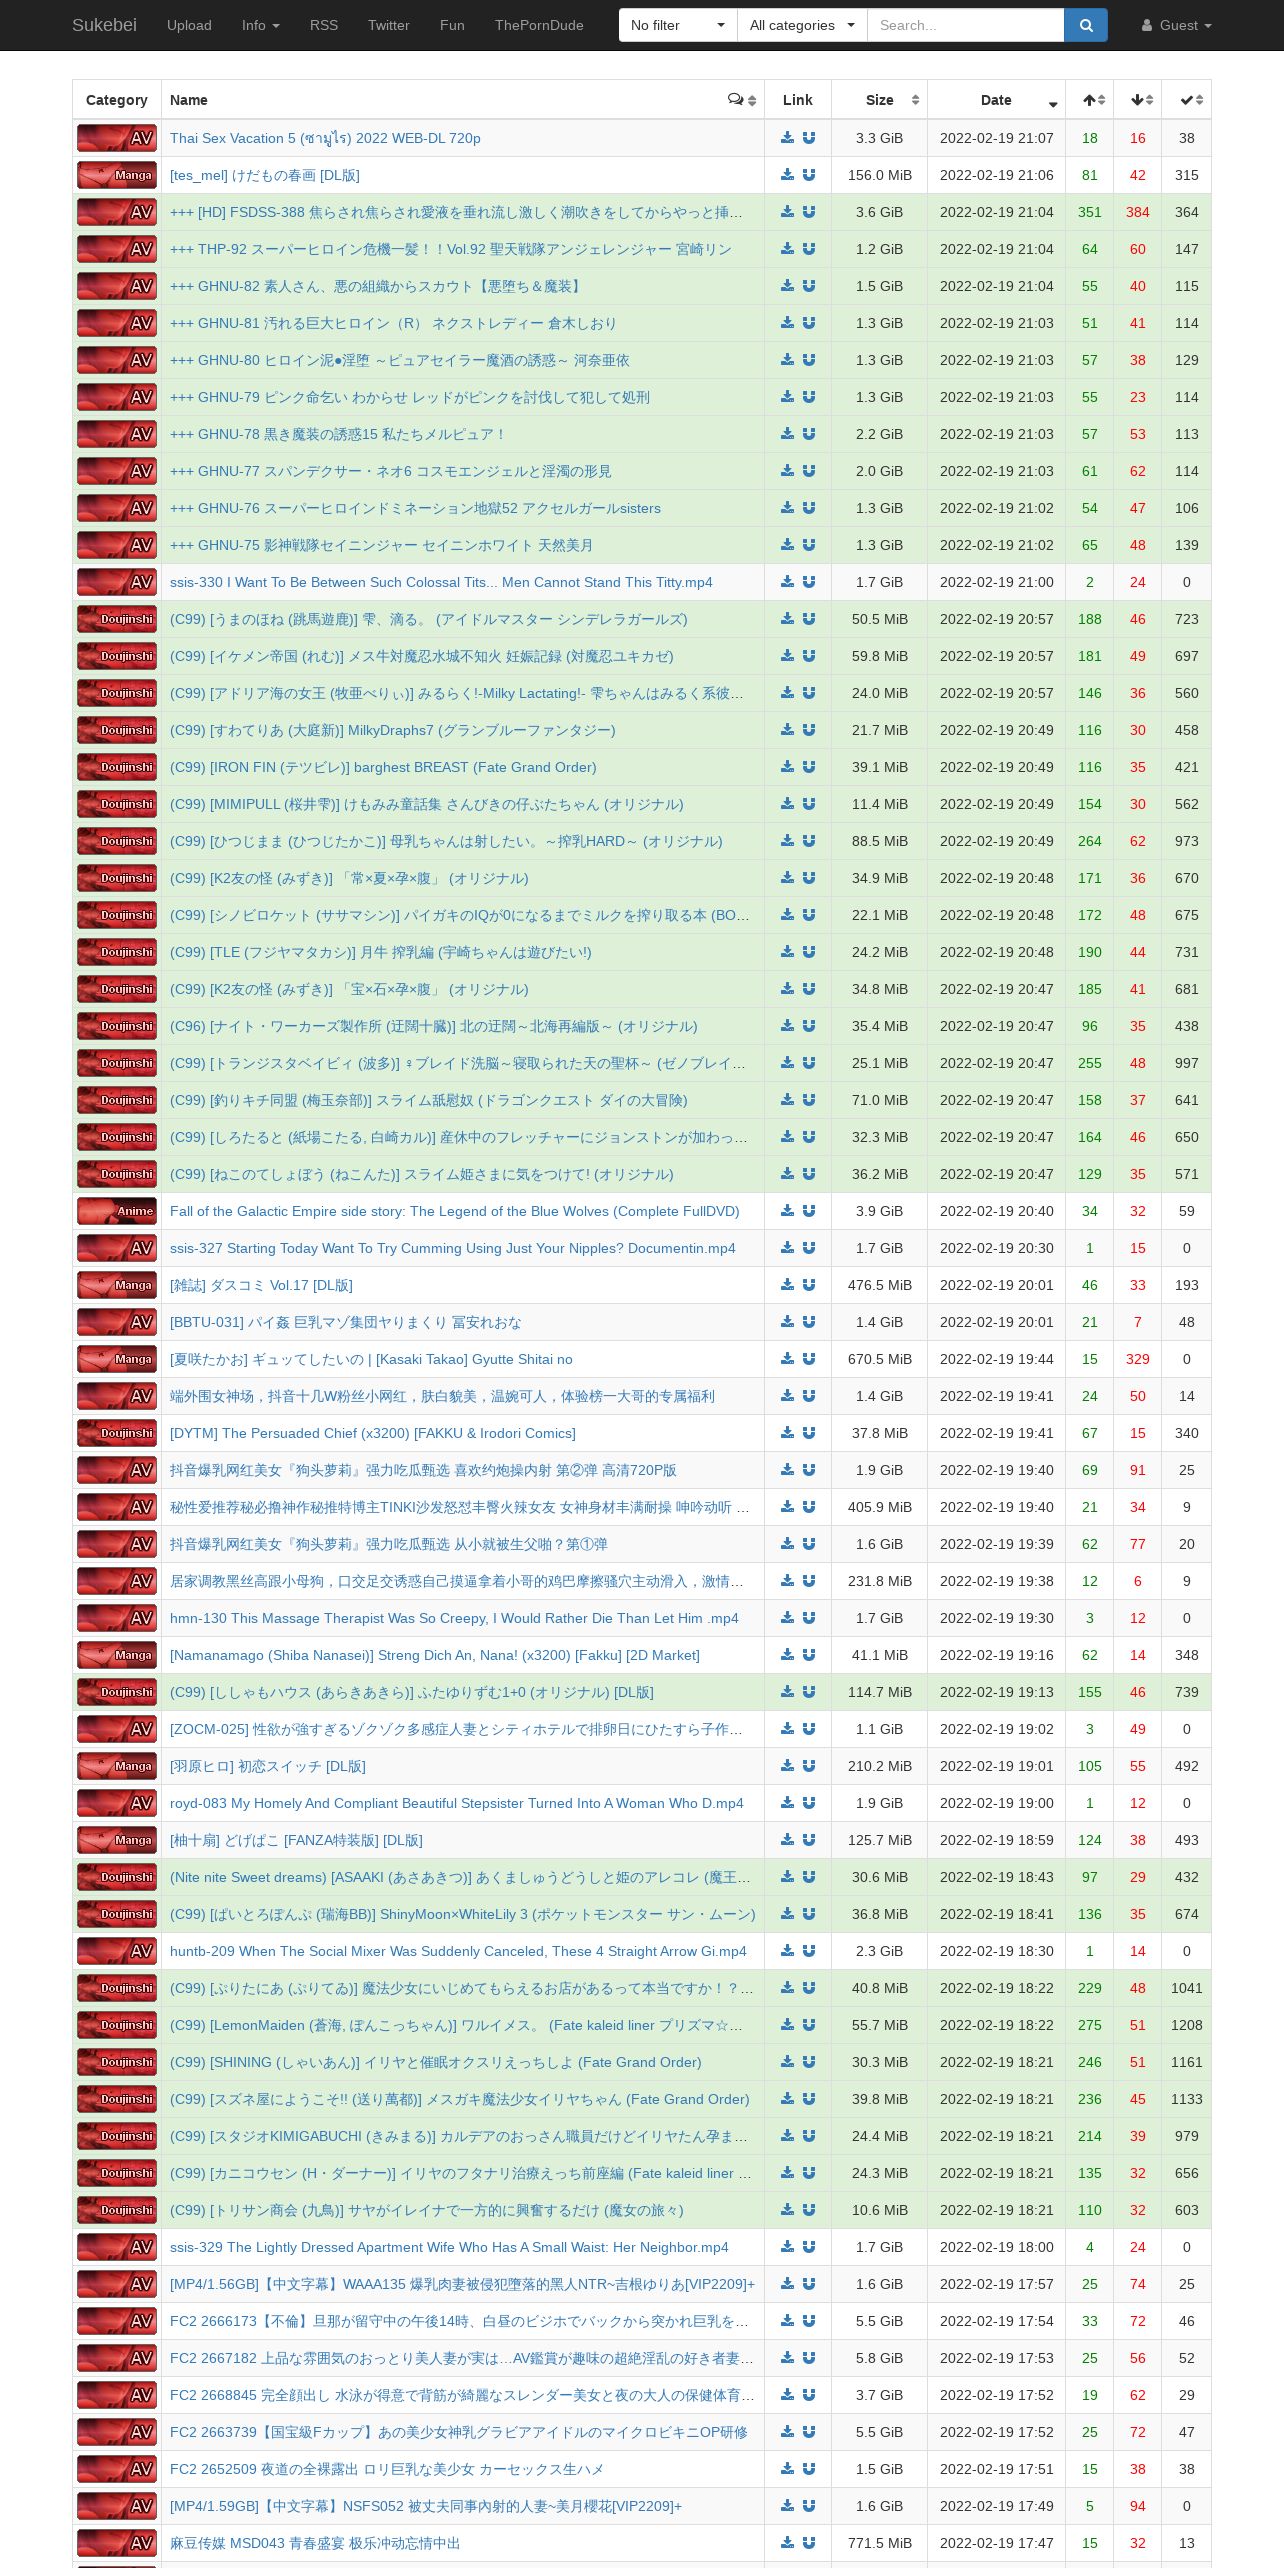Open magnet link for Galactic Empire side story
This screenshot has width=1284, height=2568.
point(809,1211)
